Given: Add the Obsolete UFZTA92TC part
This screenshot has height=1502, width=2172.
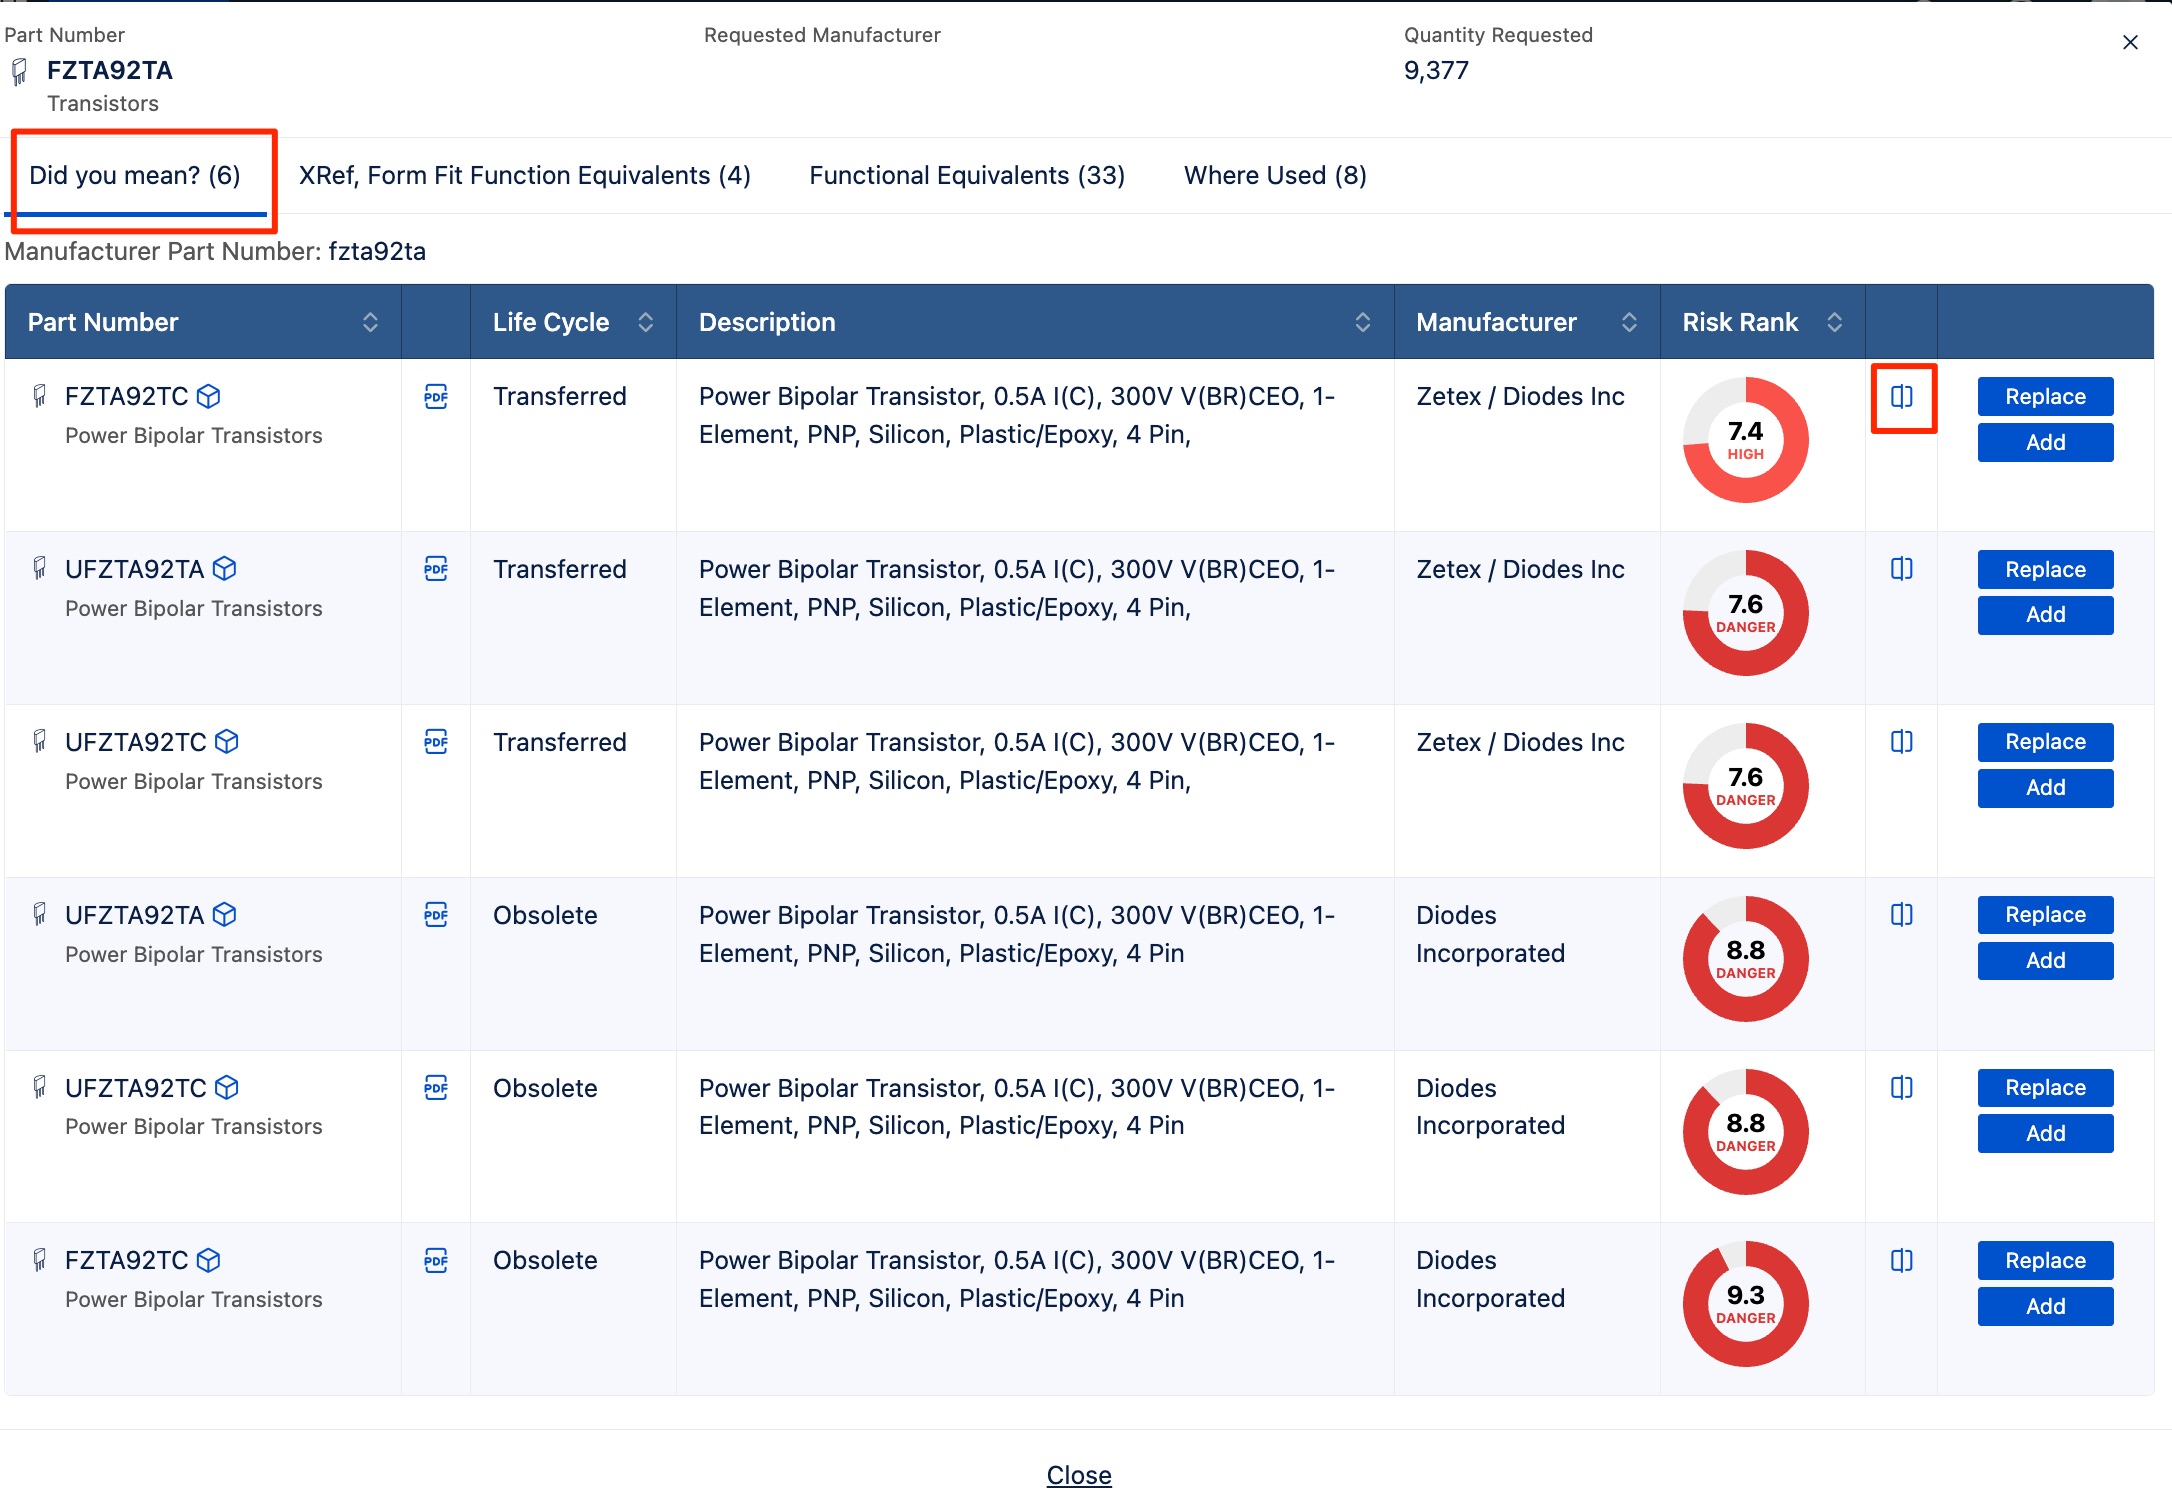Looking at the screenshot, I should pyautogui.click(x=2045, y=1134).
